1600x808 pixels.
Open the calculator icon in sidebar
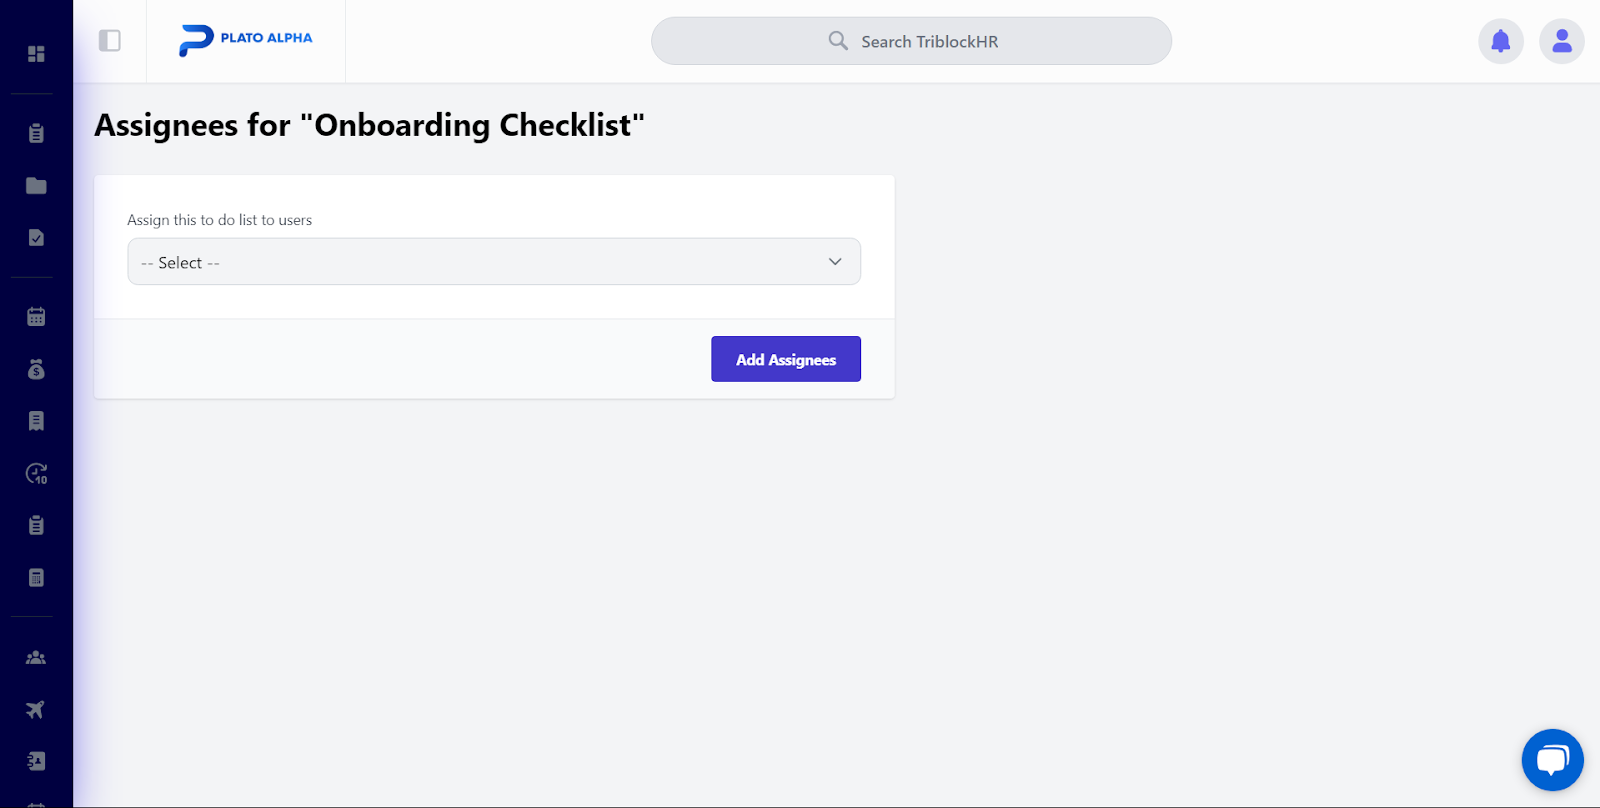pyautogui.click(x=36, y=577)
